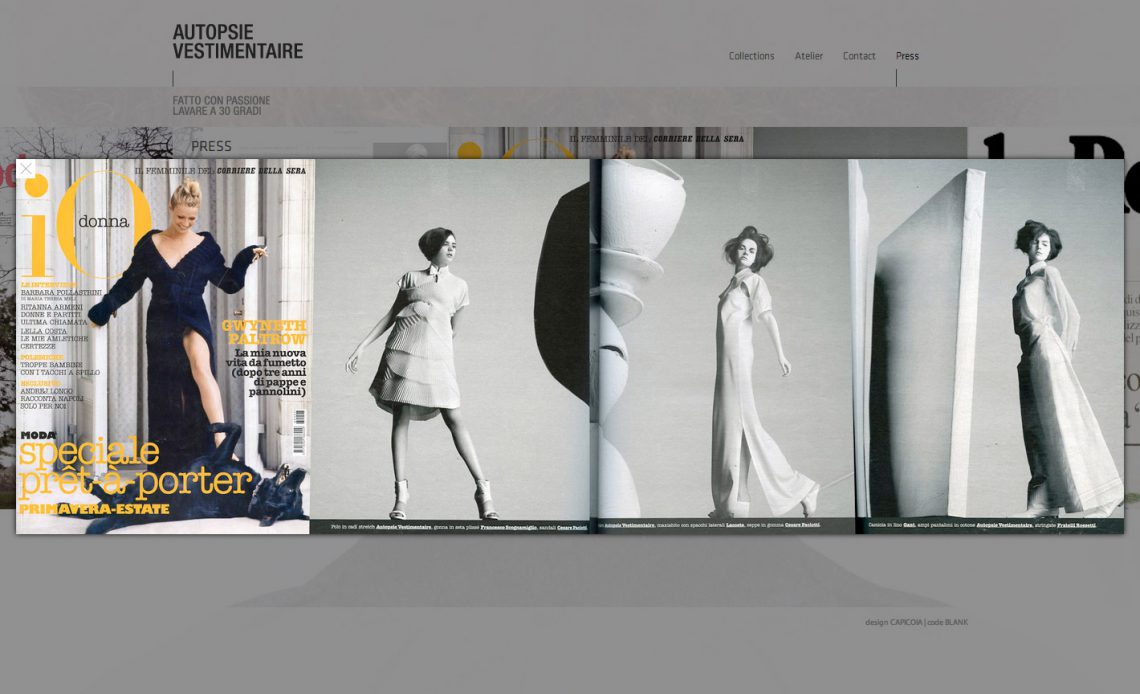
Task: Go to the Contact page
Action: (859, 56)
